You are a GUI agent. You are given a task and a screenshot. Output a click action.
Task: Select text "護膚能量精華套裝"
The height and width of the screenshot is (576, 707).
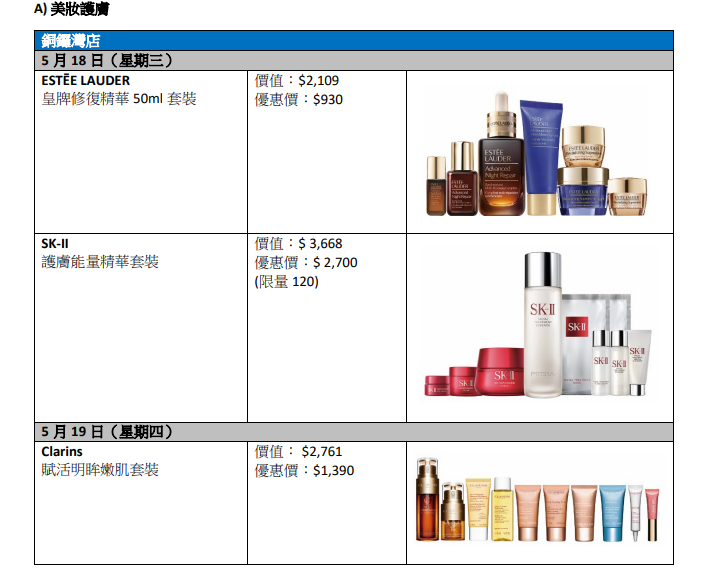[x=100, y=262]
